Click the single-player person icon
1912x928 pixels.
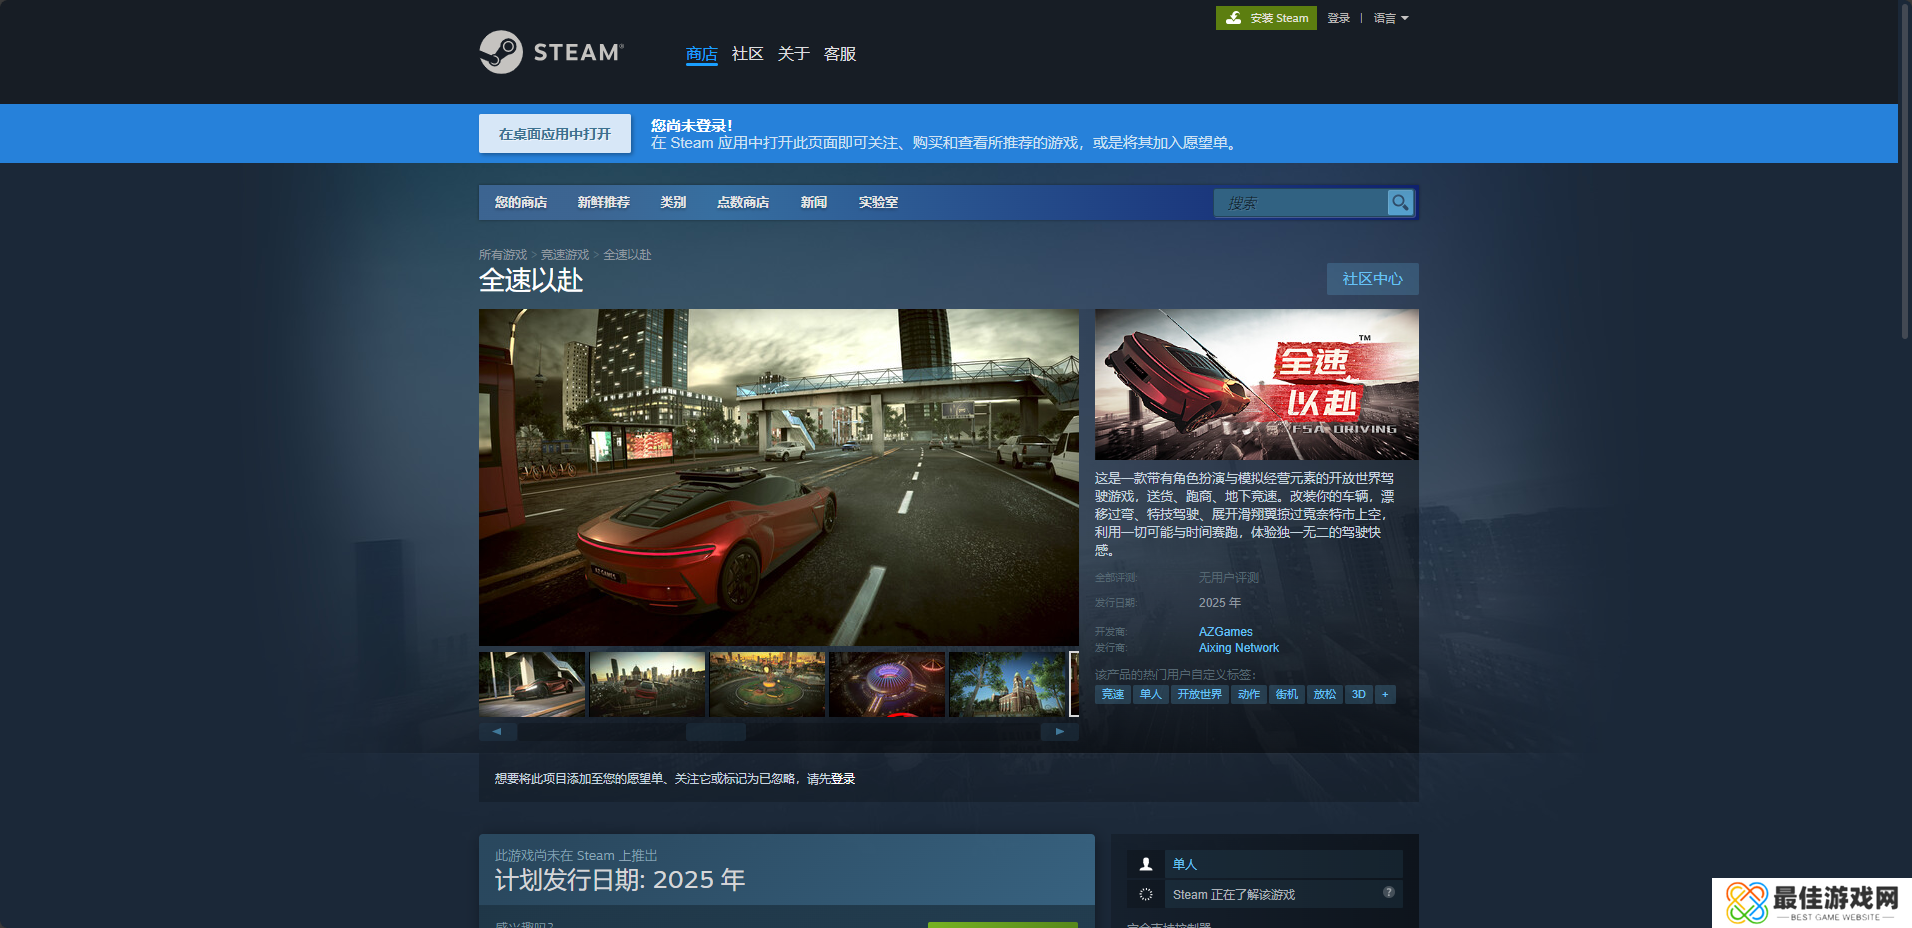click(x=1146, y=865)
